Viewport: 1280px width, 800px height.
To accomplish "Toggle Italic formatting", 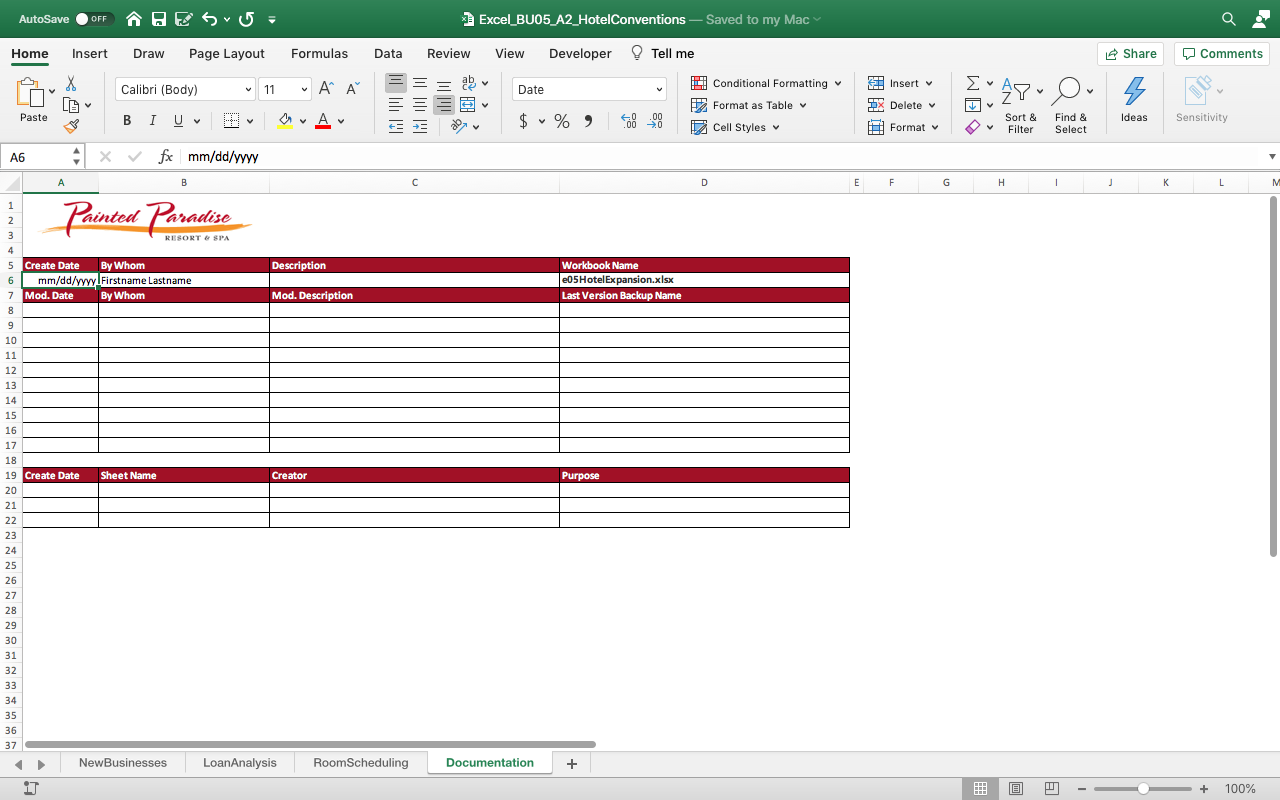I will click(152, 121).
